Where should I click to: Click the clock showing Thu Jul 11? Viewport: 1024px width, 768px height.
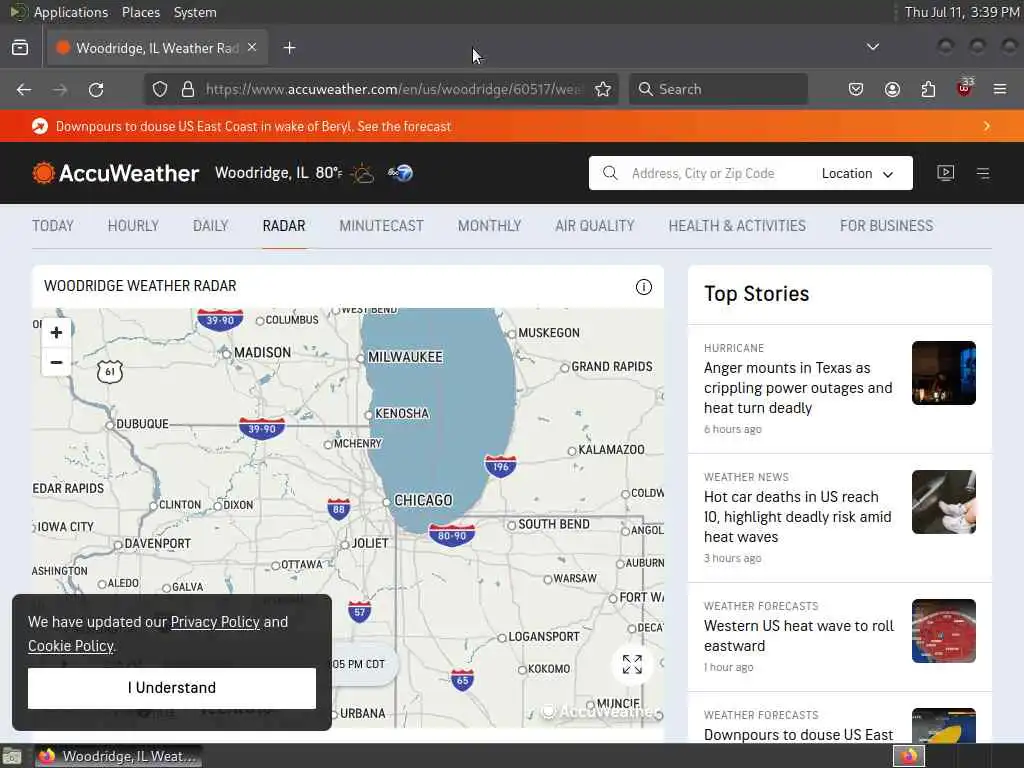coord(962,12)
